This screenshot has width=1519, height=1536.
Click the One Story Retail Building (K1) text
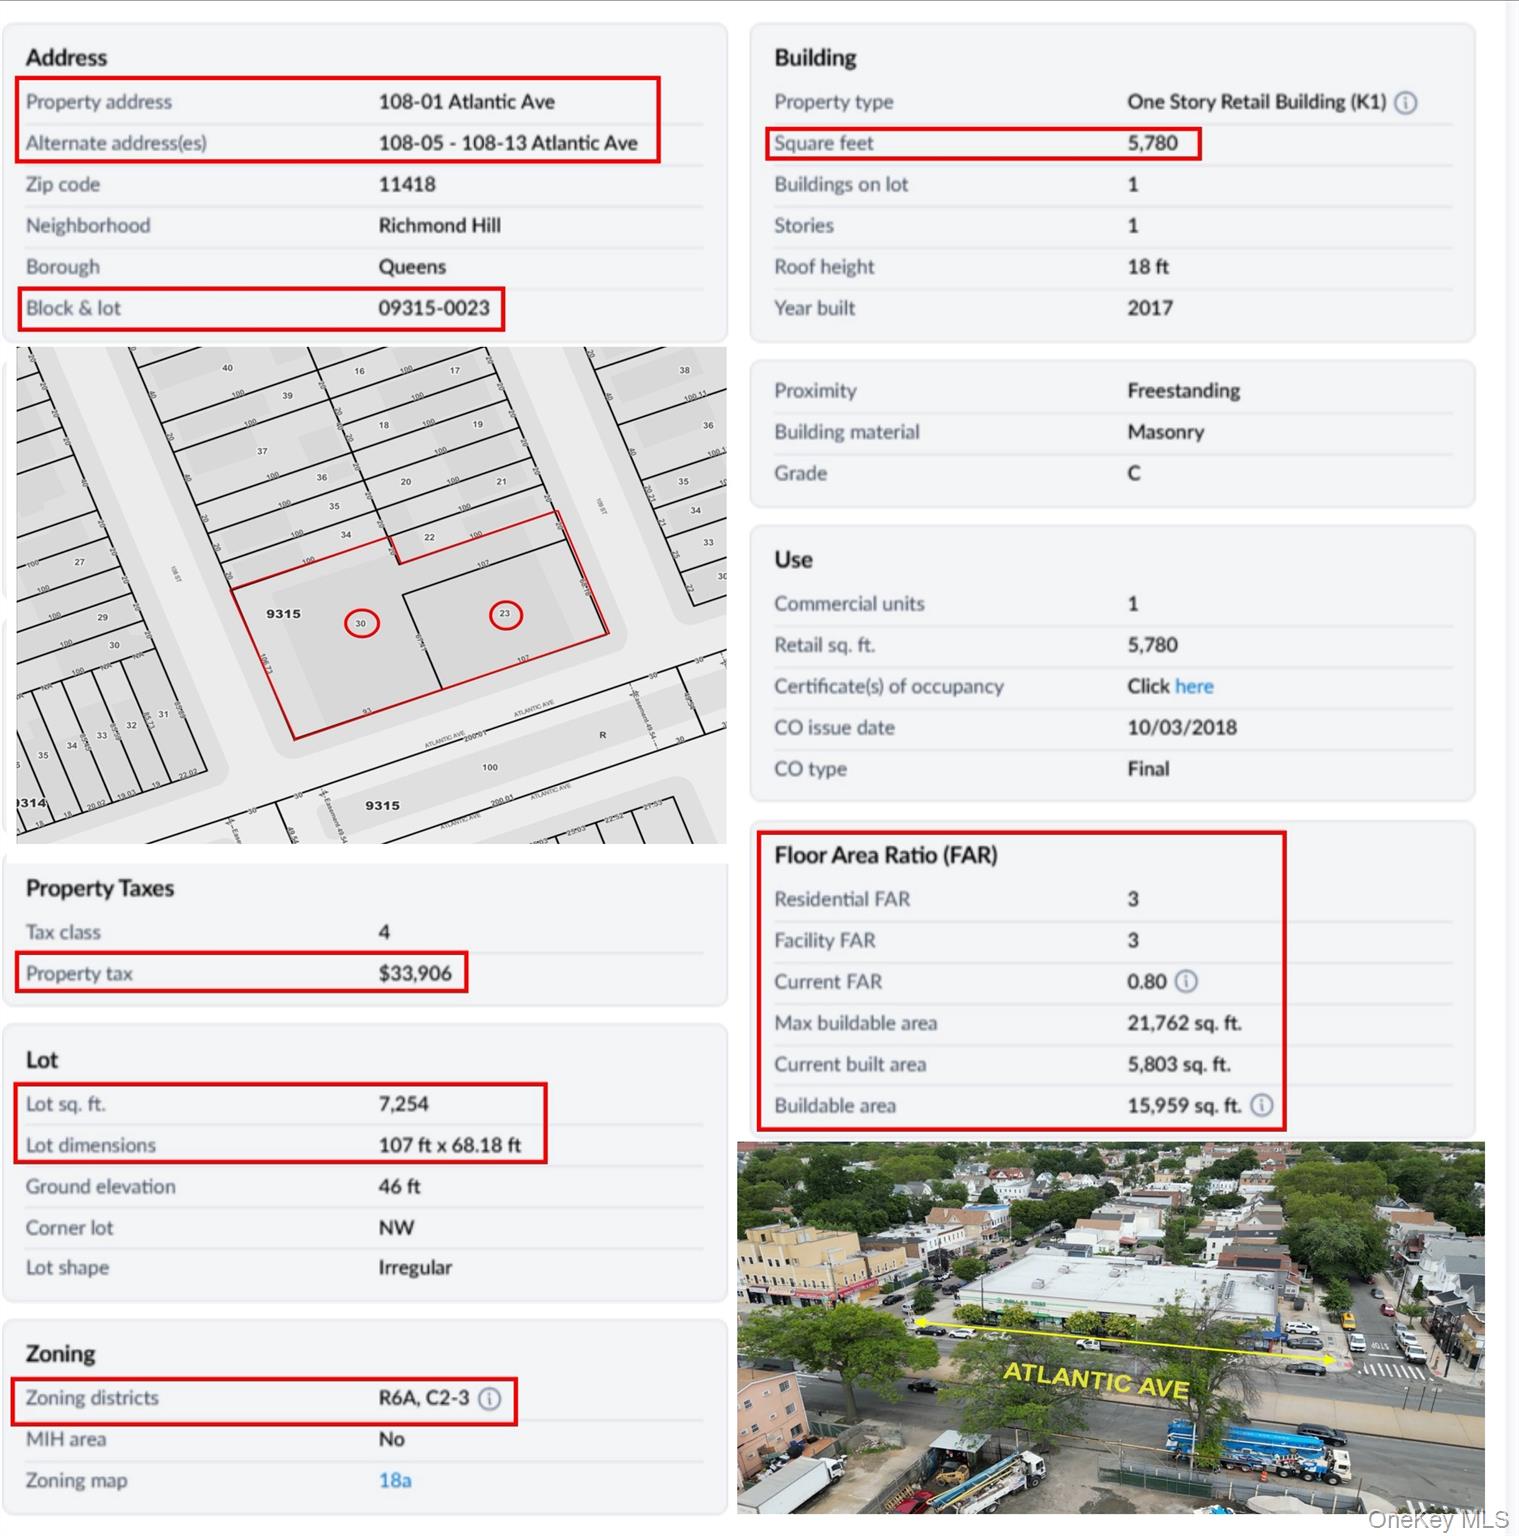(x=1257, y=101)
